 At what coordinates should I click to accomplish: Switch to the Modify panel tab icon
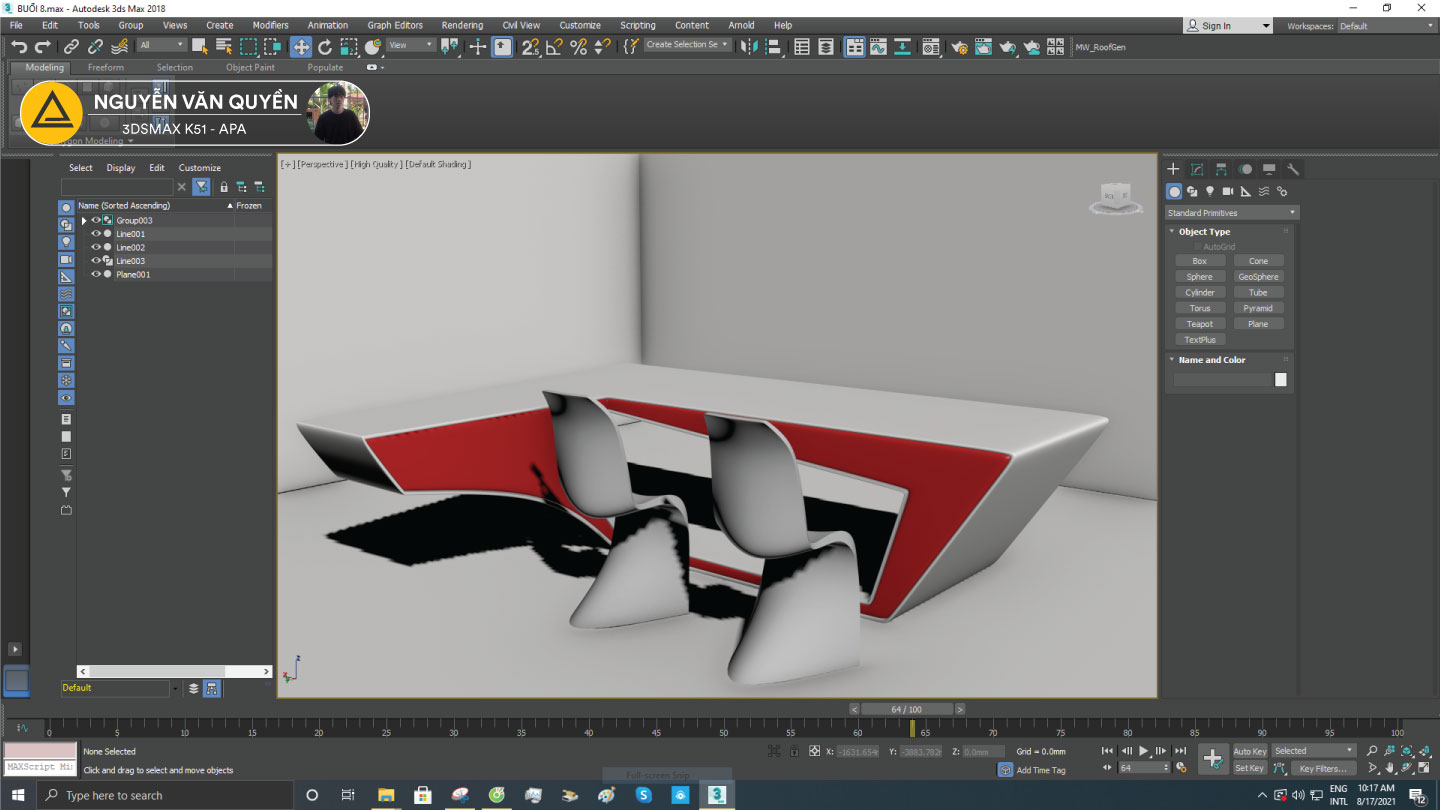[1197, 169]
